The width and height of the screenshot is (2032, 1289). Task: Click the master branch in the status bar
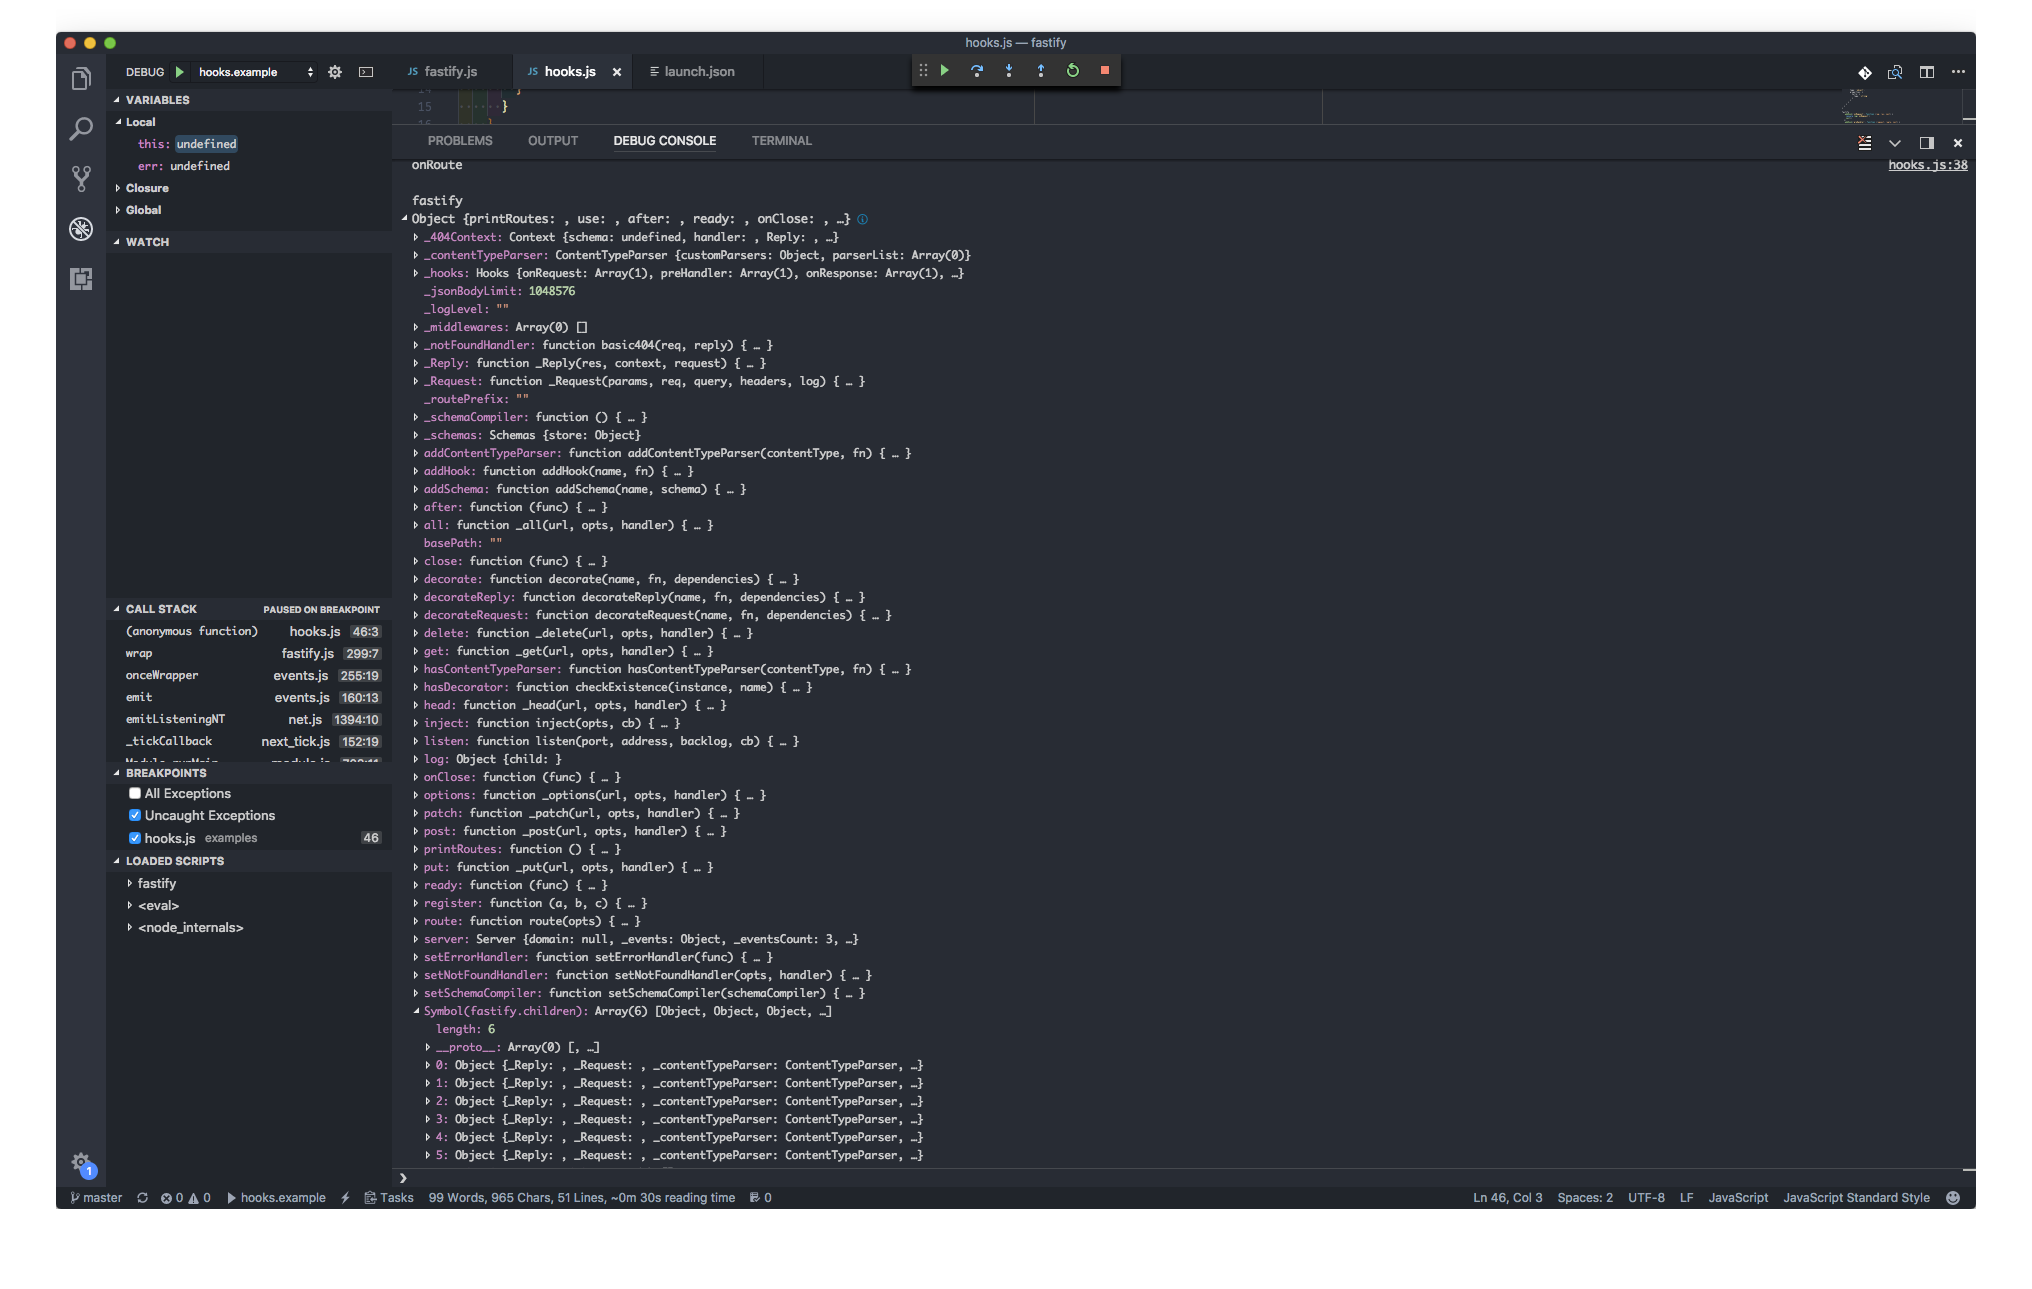[96, 1197]
